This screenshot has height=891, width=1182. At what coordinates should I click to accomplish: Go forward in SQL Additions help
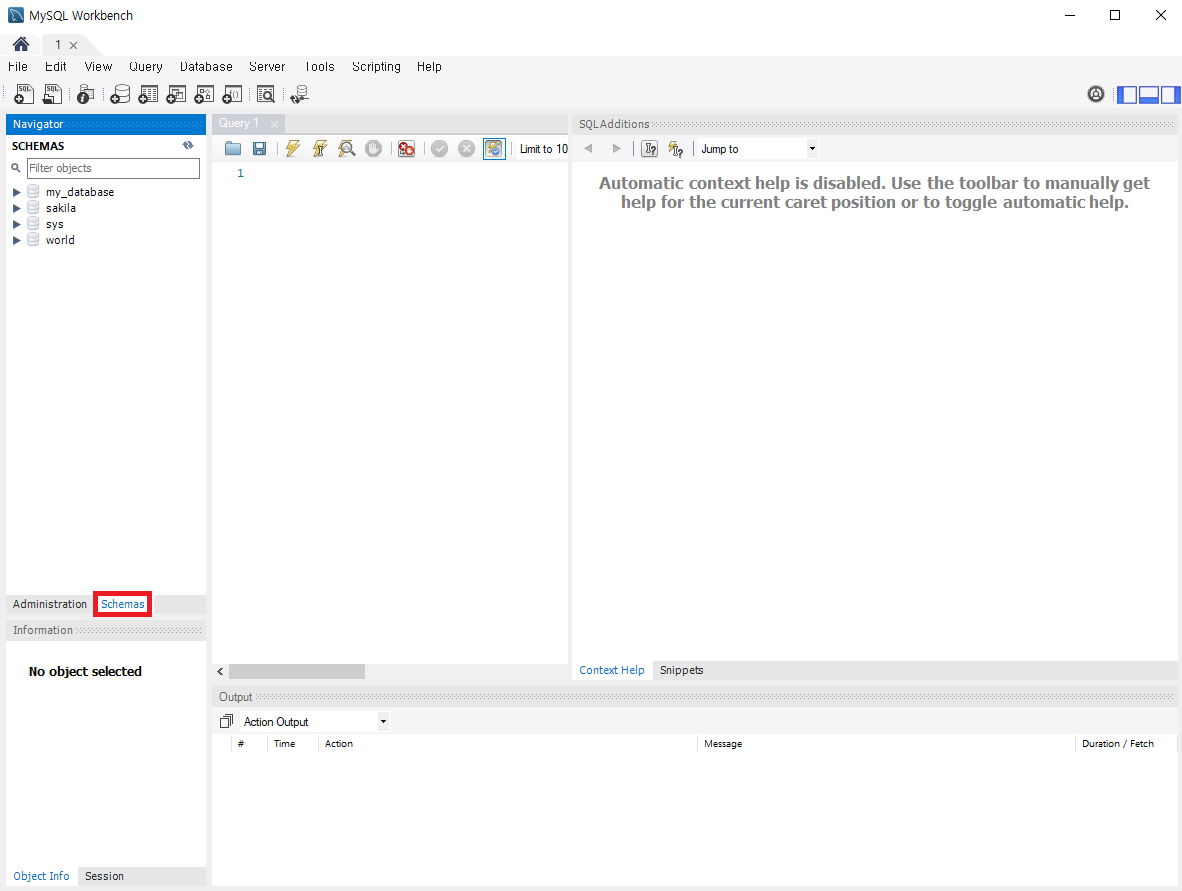[x=617, y=148]
